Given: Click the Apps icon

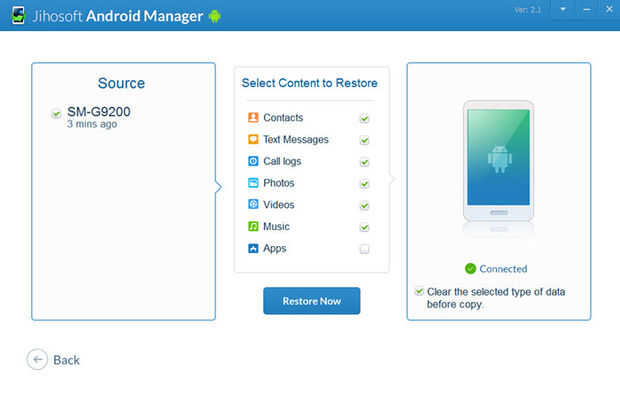Looking at the screenshot, I should pyautogui.click(x=253, y=248).
